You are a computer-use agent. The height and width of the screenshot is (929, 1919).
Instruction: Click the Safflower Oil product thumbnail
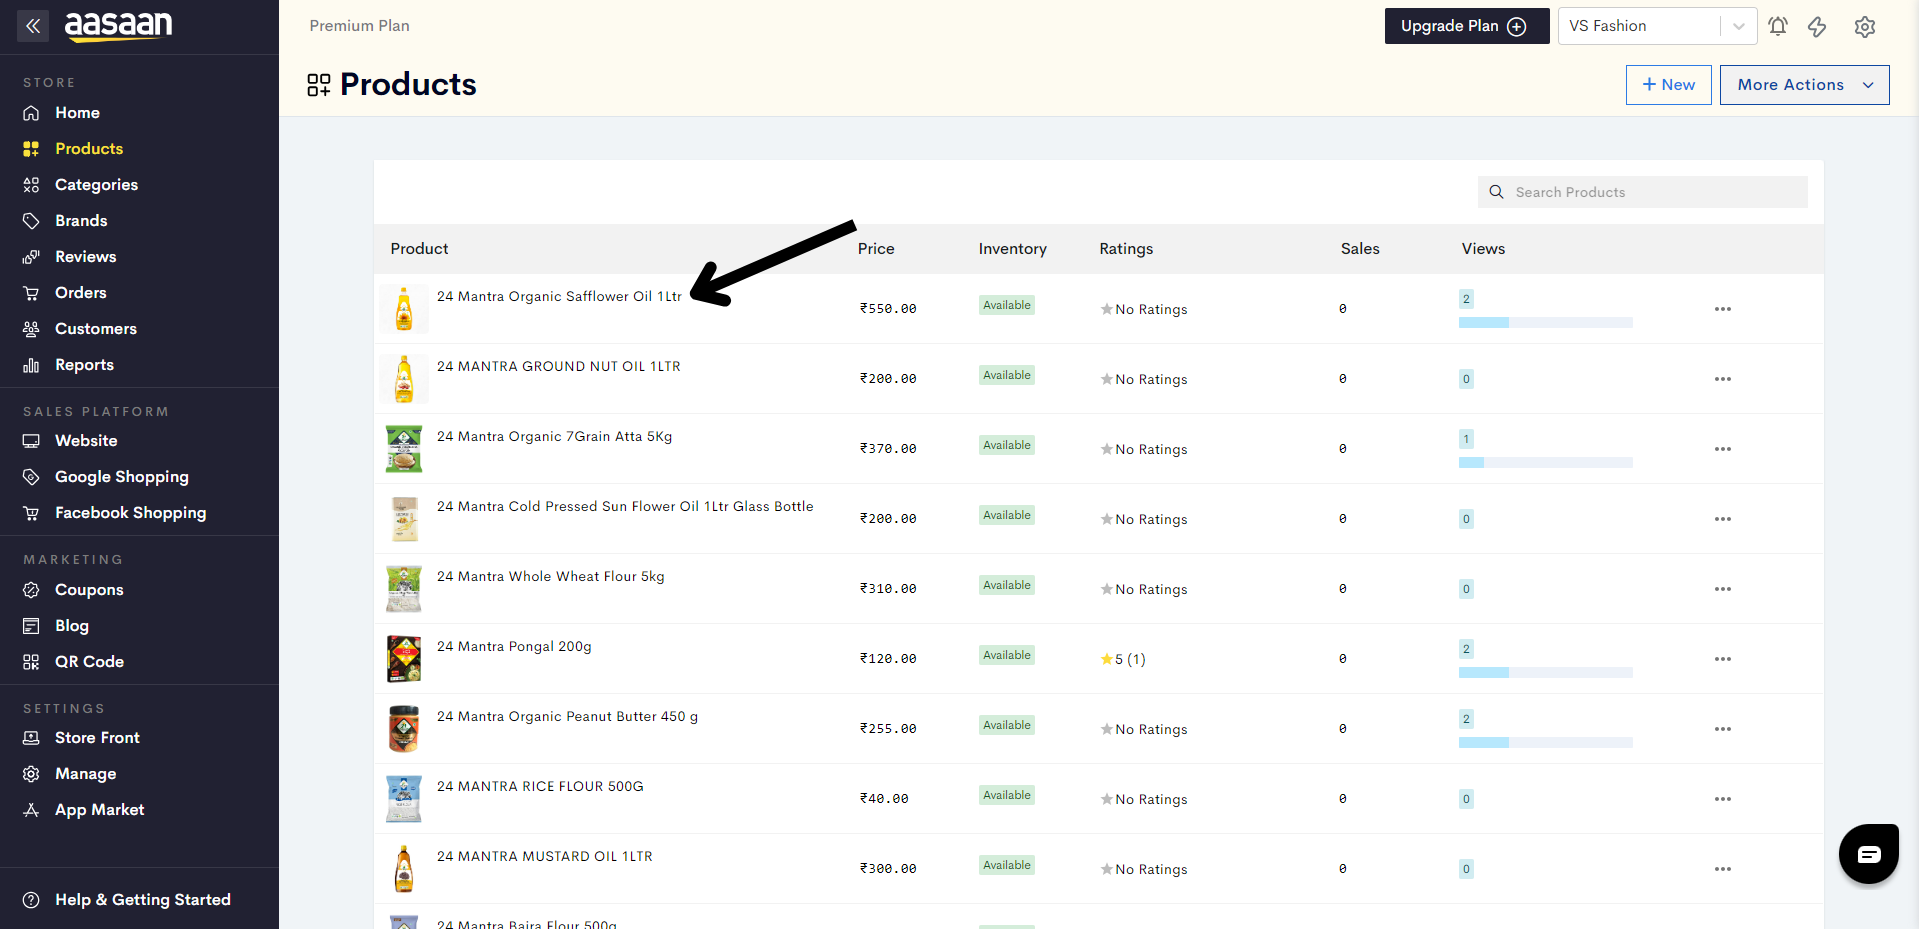(x=404, y=309)
